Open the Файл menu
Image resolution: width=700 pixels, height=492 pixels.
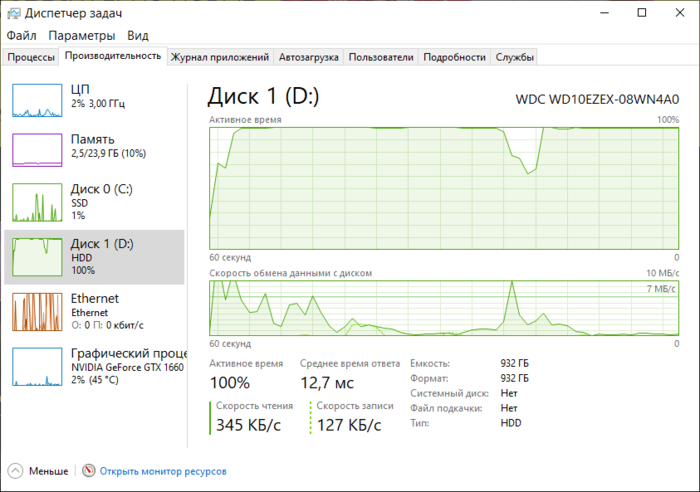tap(21, 35)
